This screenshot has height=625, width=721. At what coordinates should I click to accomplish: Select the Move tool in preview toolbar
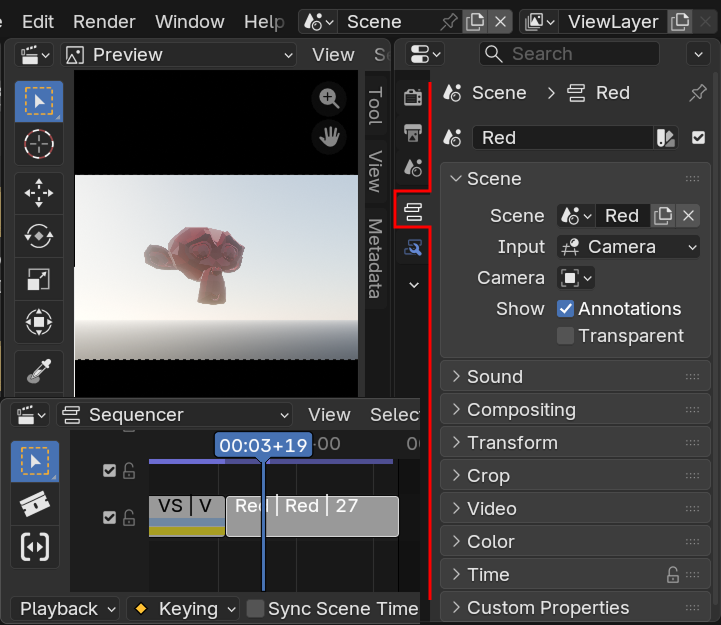pyautogui.click(x=39, y=193)
